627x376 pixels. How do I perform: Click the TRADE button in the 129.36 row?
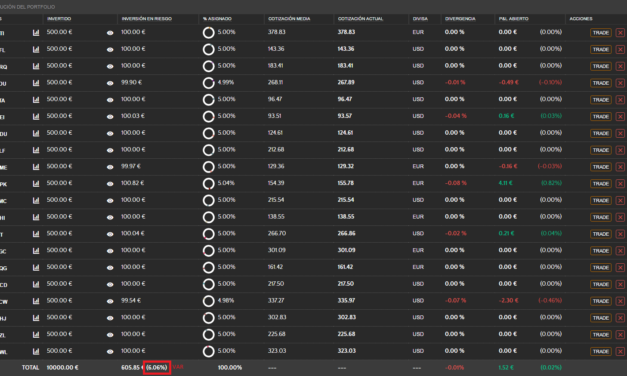(601, 167)
